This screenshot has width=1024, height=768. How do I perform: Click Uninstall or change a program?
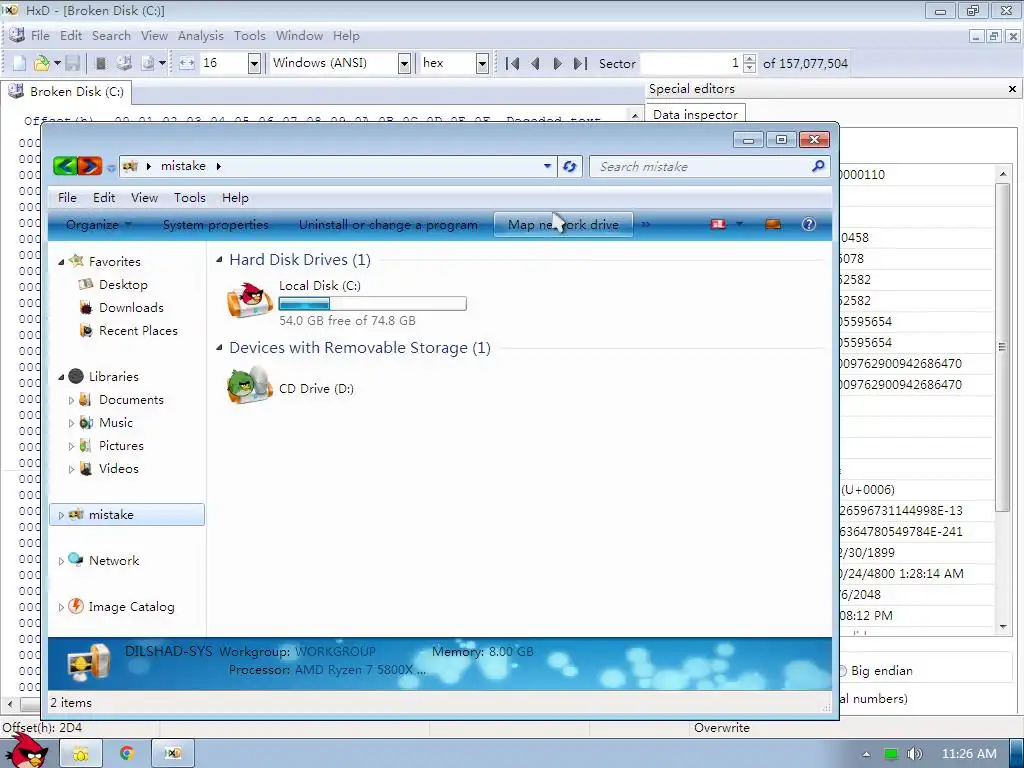click(x=388, y=225)
